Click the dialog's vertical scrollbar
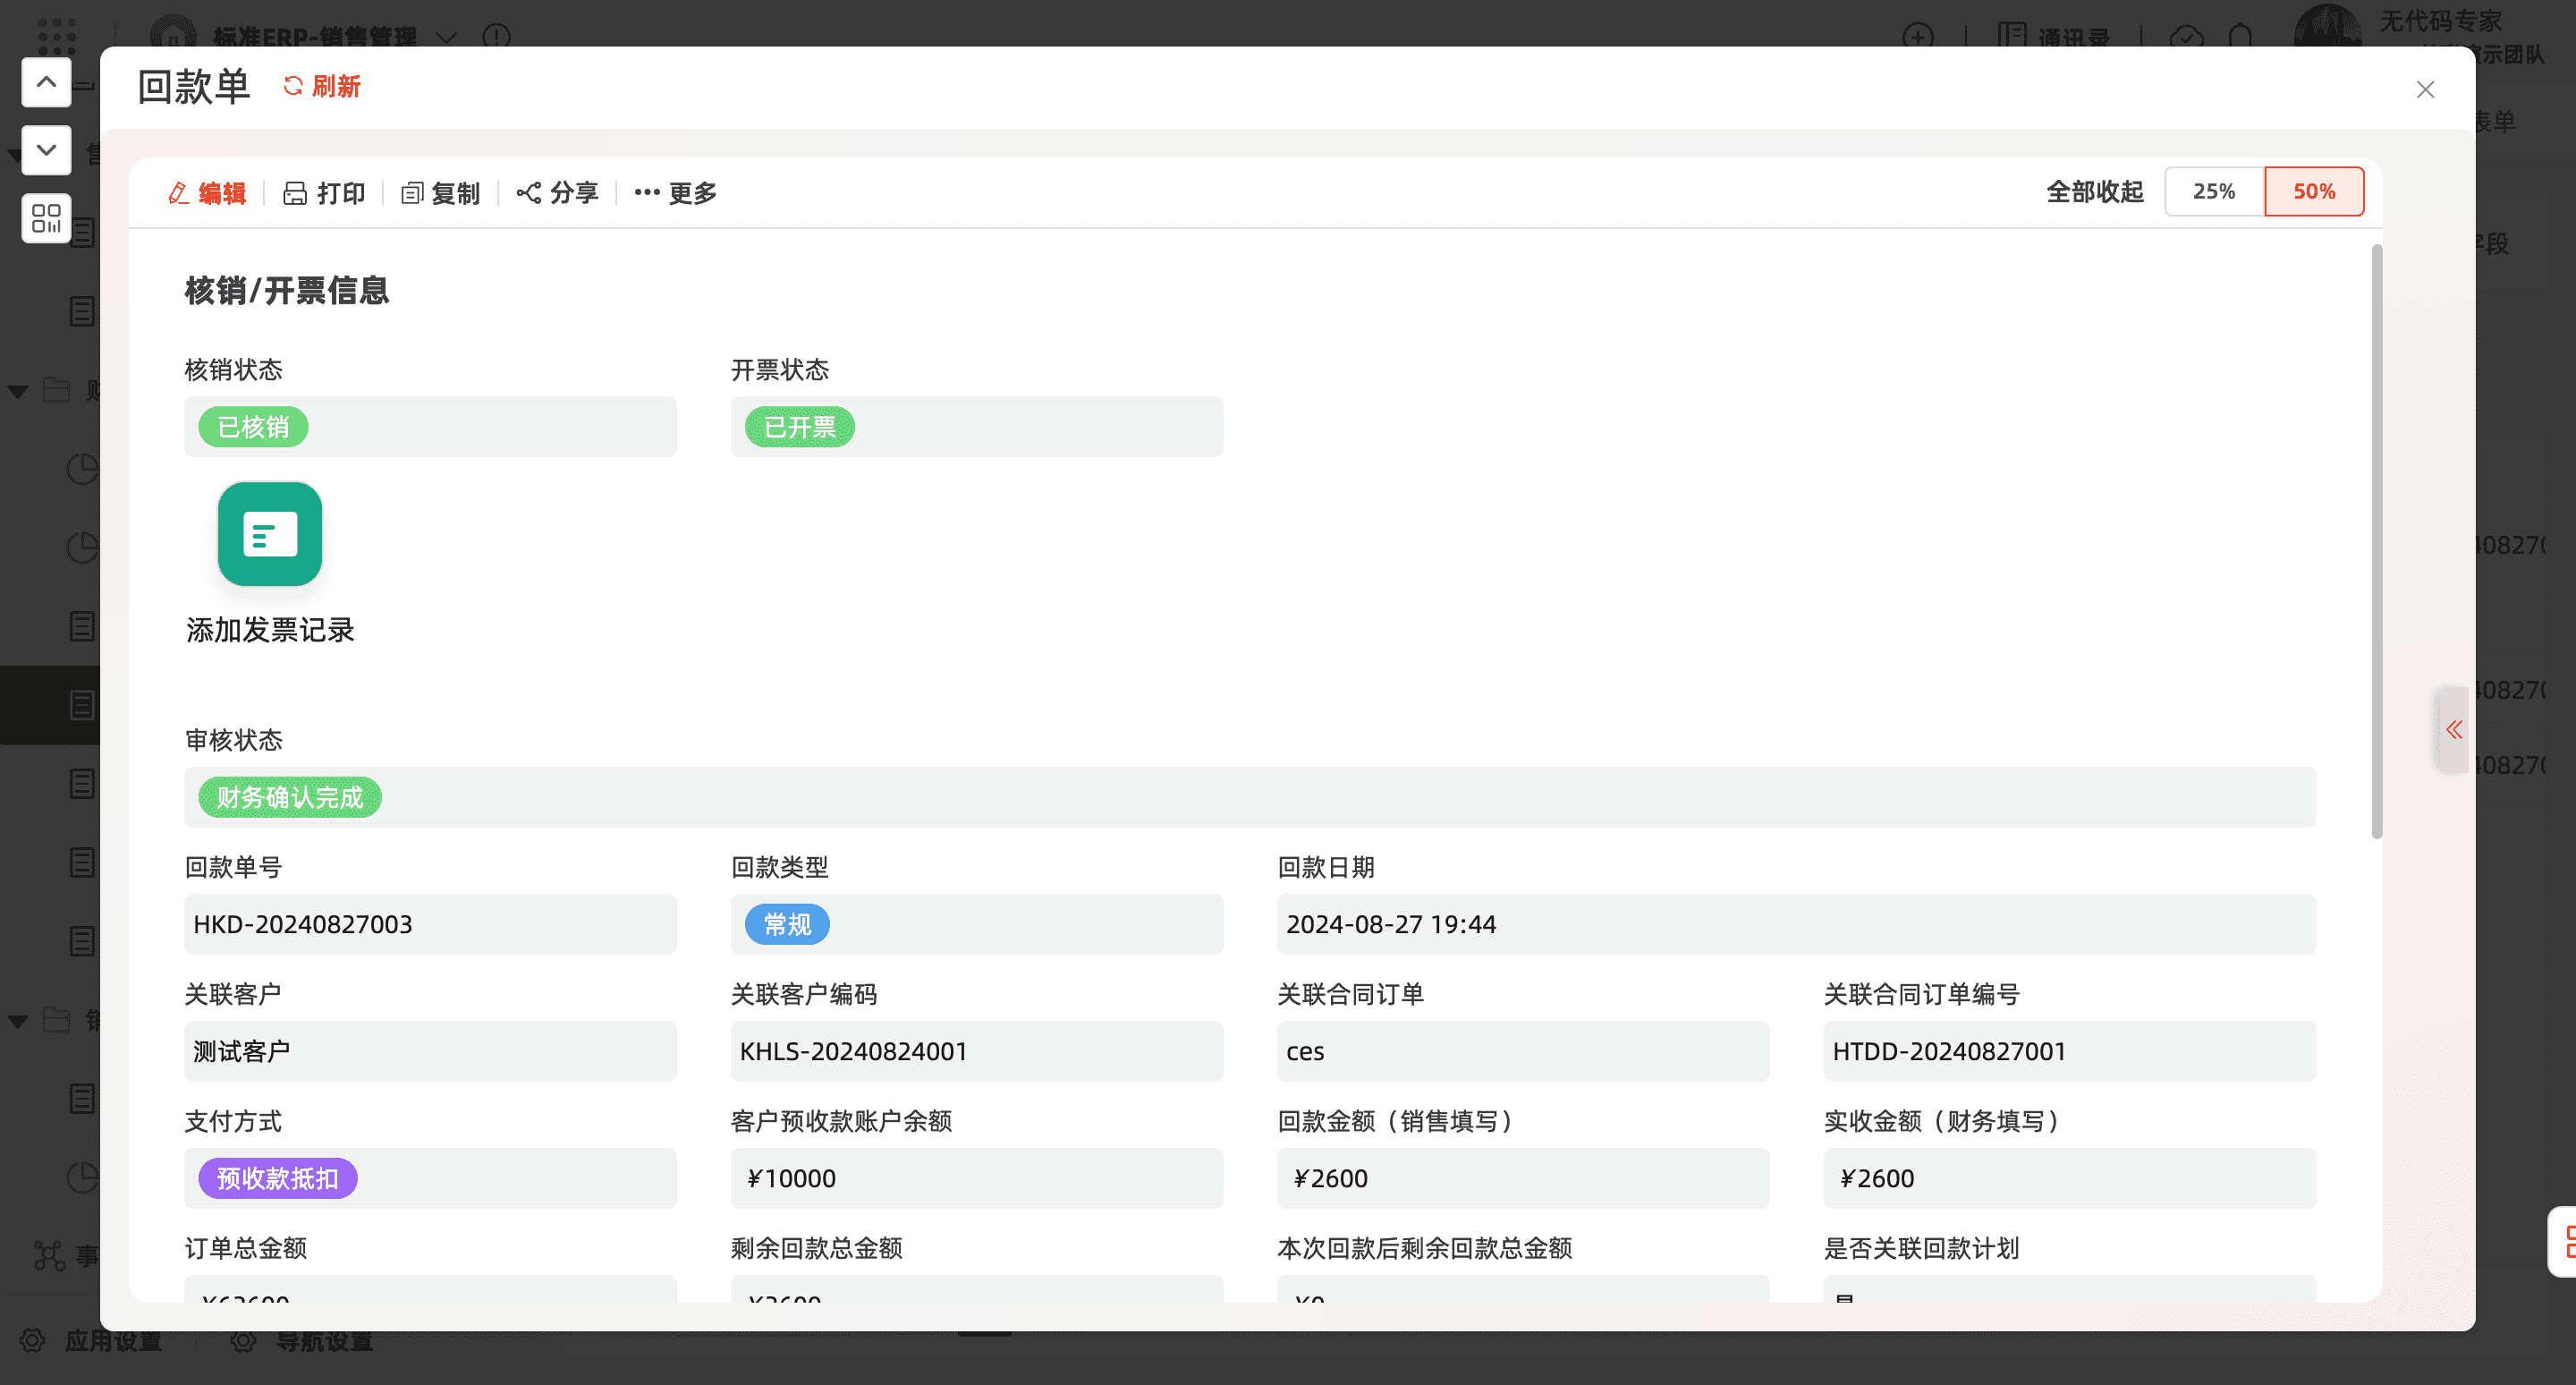This screenshot has height=1385, width=2576. click(x=2376, y=540)
